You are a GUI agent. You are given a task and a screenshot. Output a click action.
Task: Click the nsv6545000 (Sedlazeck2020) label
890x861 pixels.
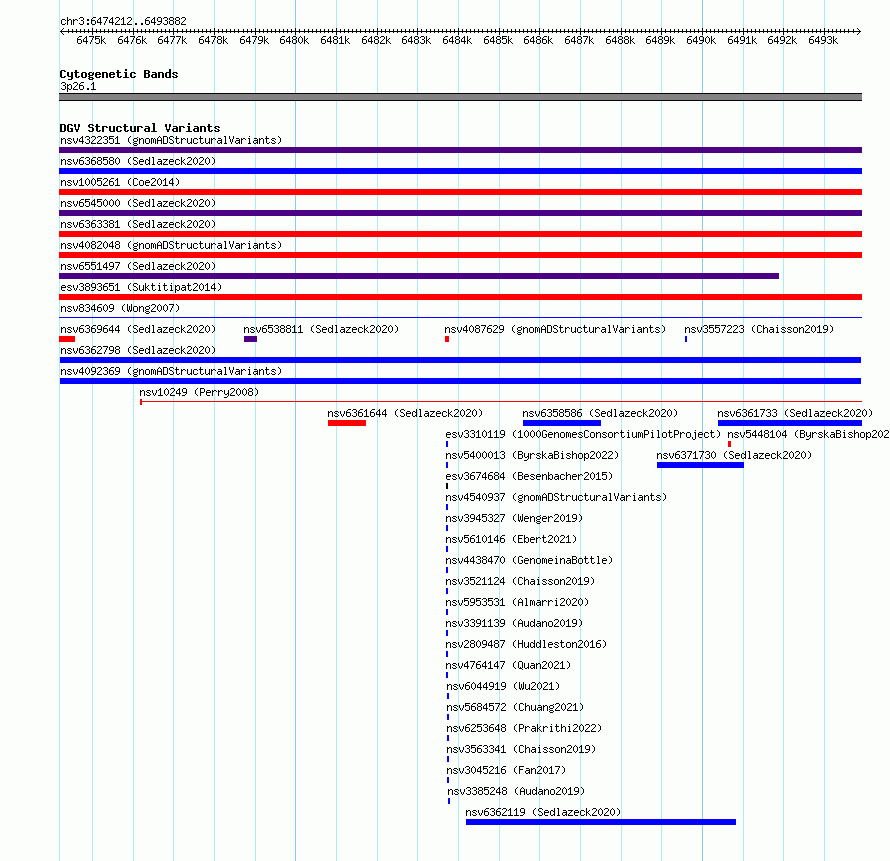tap(138, 203)
